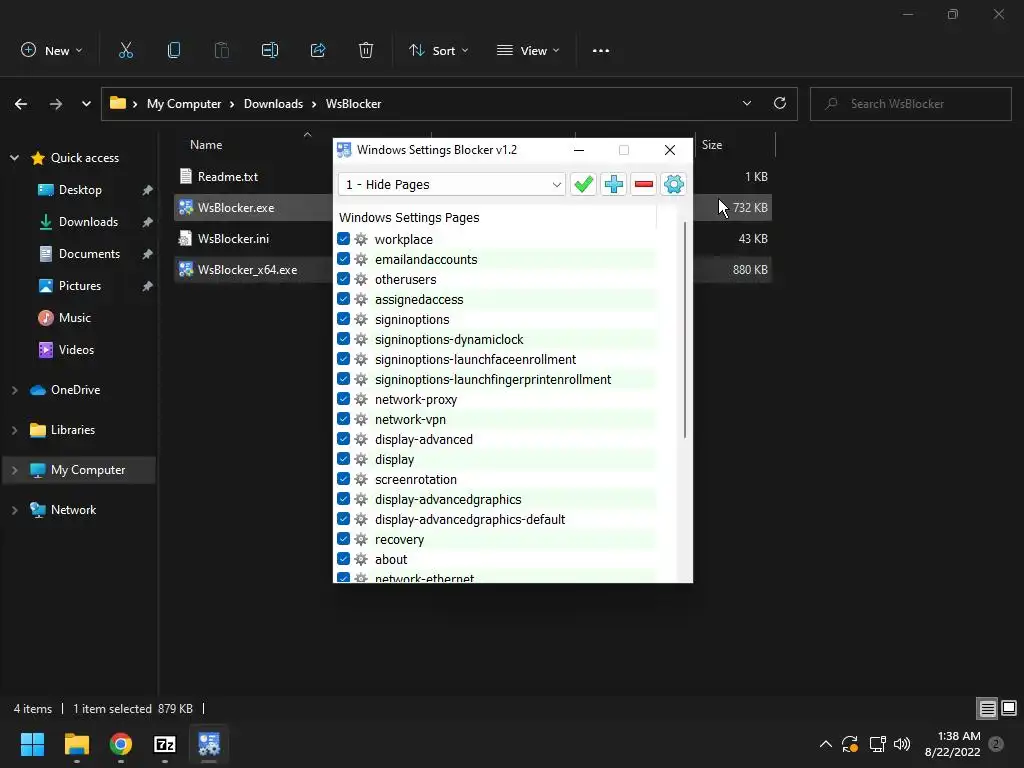Select the signinoptions-dynamiclock entry
Image resolution: width=1024 pixels, height=768 pixels.
coord(449,340)
